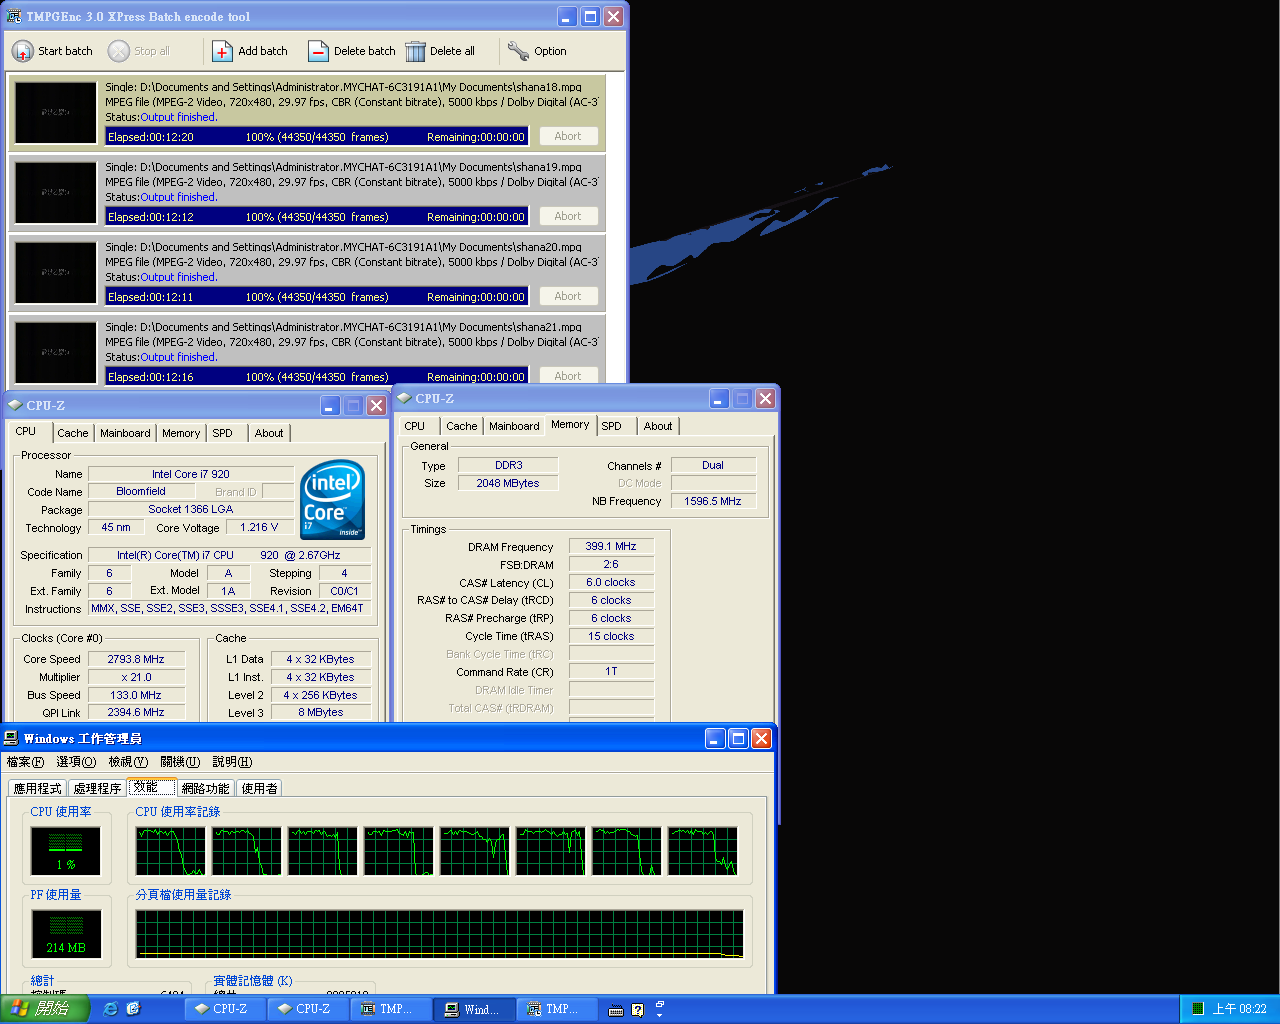Open Cache tab in left CPU-Z window
This screenshot has width=1280, height=1024.
tap(72, 433)
